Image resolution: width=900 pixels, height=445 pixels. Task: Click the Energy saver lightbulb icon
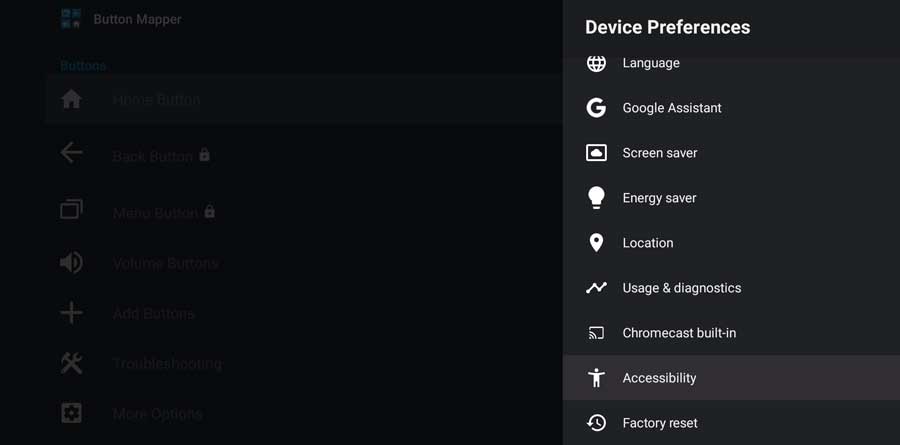pos(596,198)
